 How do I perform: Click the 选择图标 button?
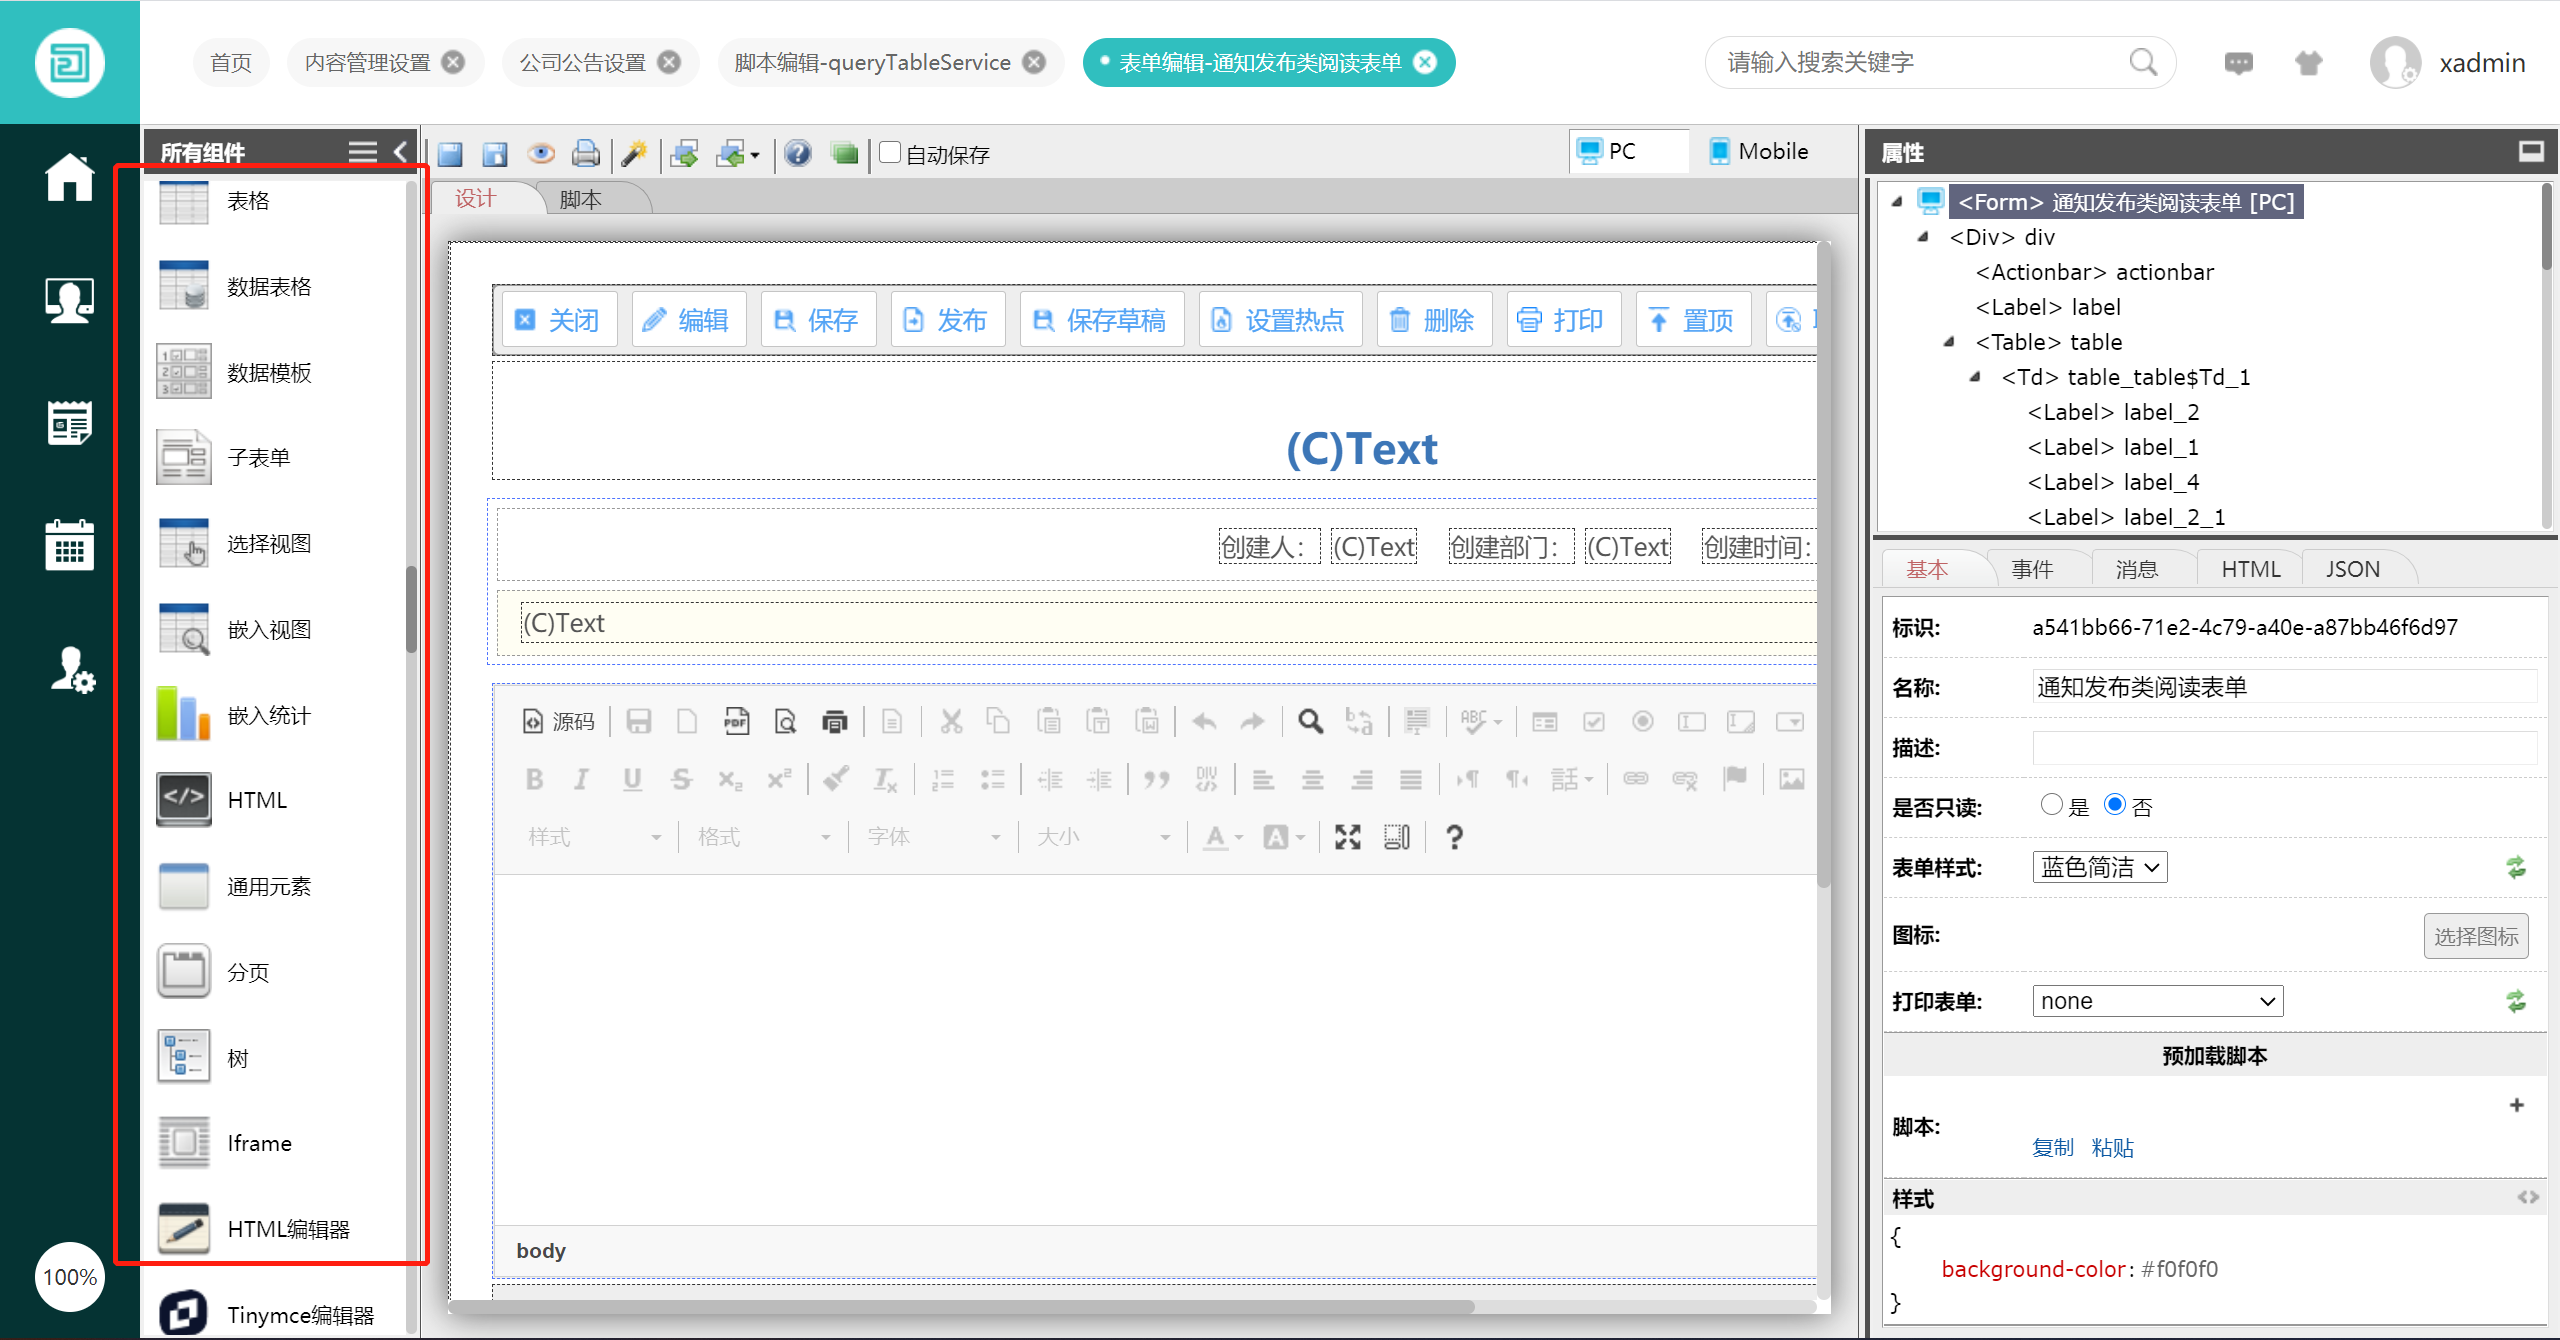click(2475, 936)
